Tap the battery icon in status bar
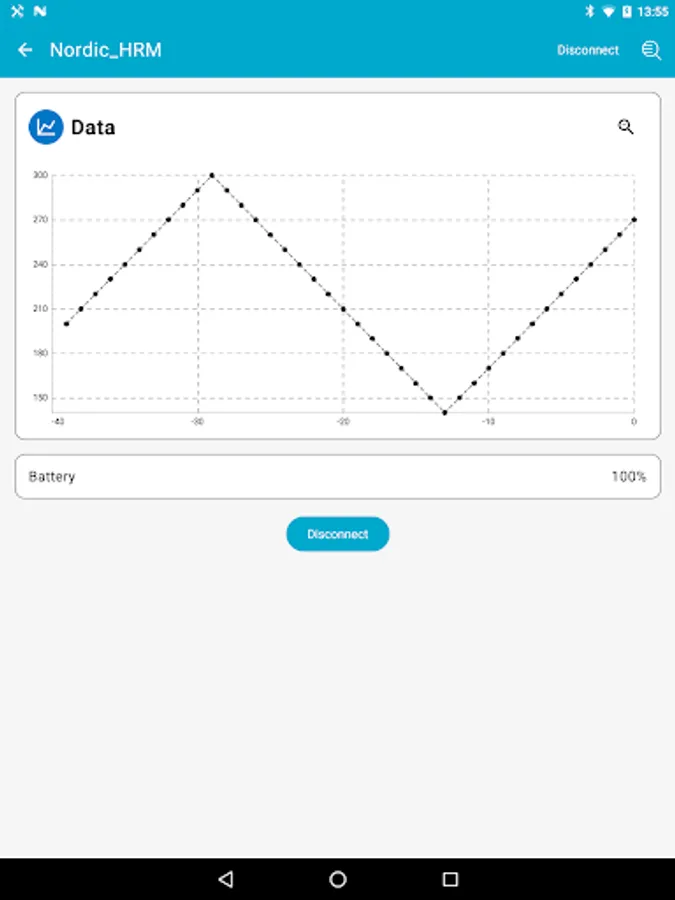Screen dimensions: 675x900 coord(627,12)
